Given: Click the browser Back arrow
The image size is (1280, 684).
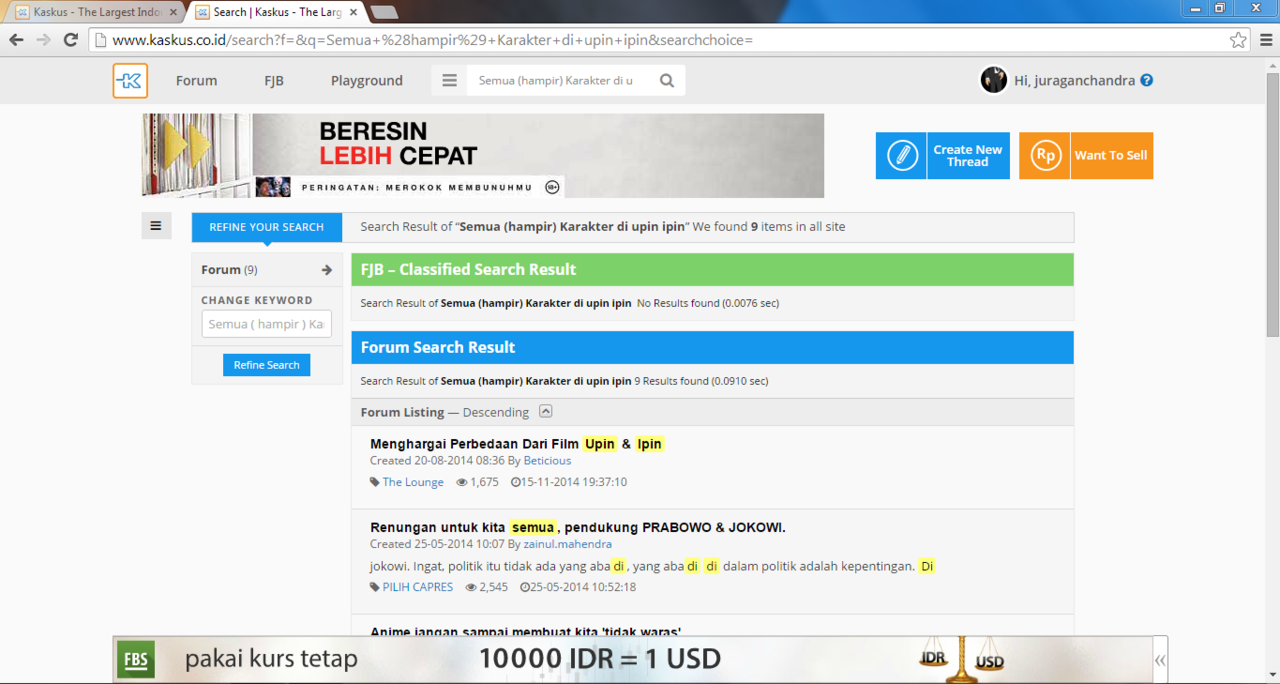Looking at the screenshot, I should tap(16, 40).
